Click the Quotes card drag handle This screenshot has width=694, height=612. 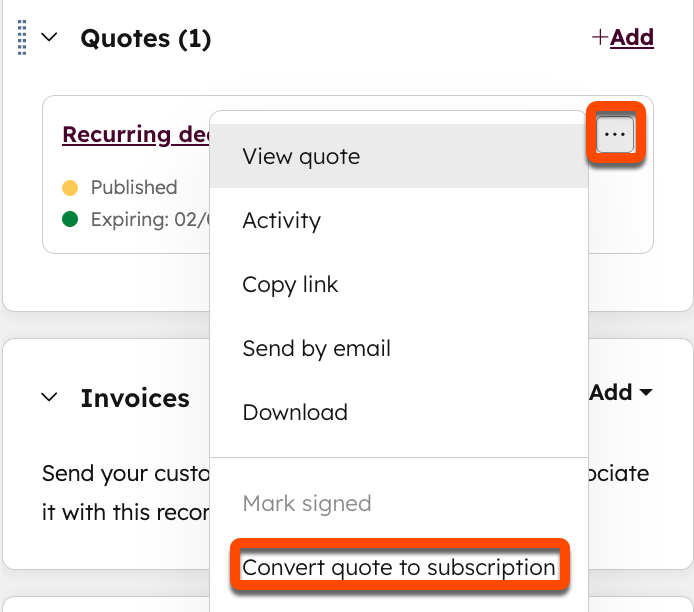coord(23,39)
